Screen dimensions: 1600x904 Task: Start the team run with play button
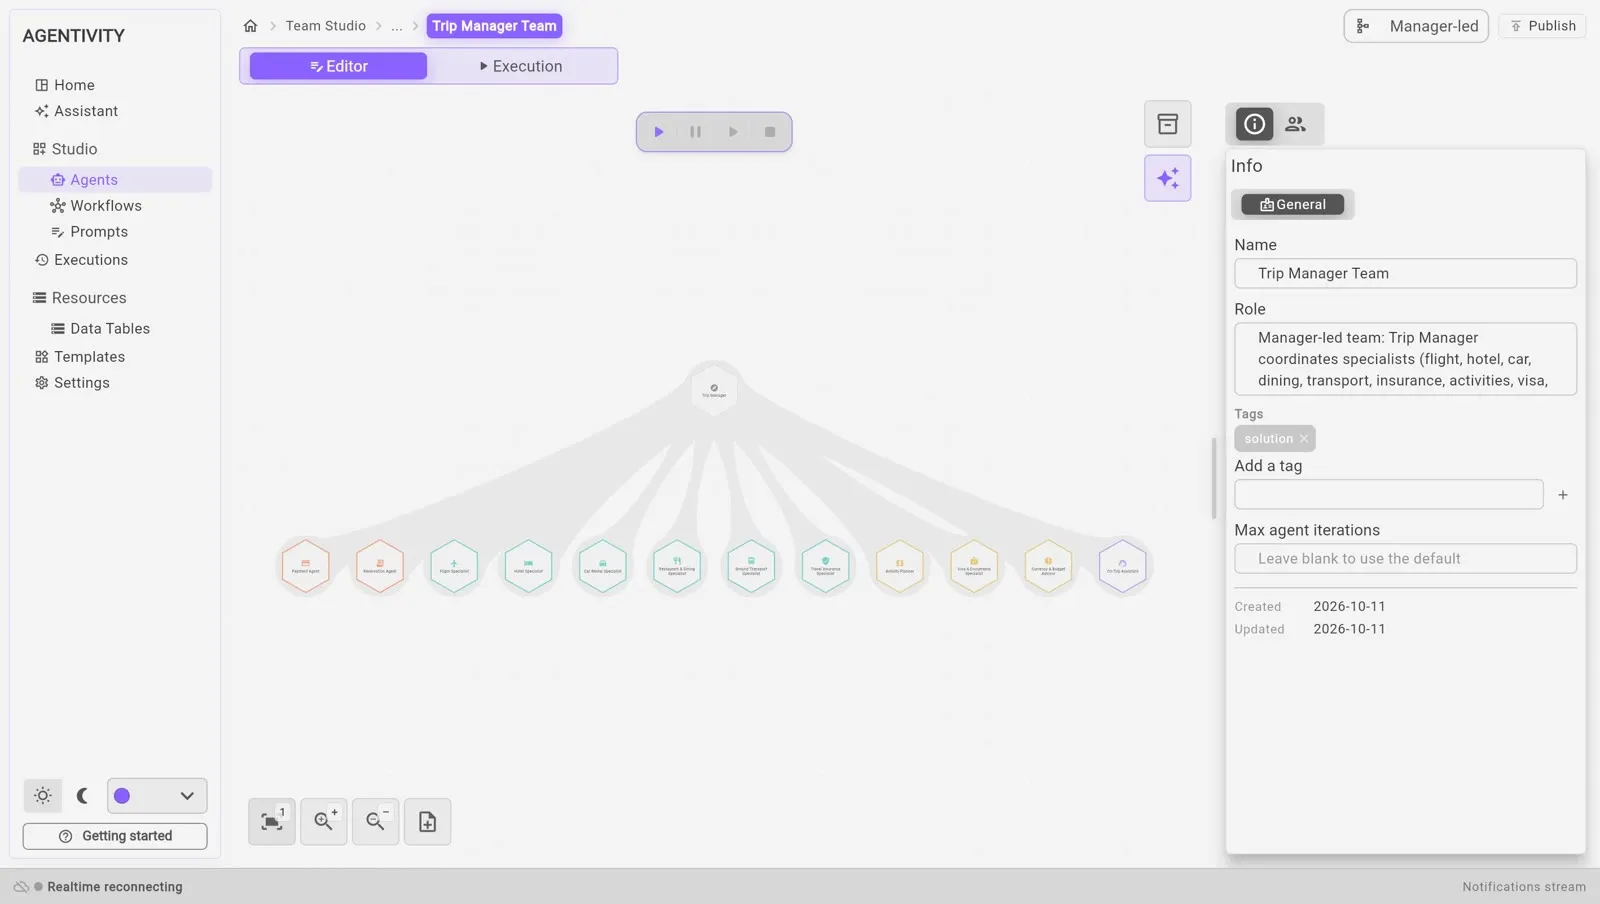(x=659, y=132)
